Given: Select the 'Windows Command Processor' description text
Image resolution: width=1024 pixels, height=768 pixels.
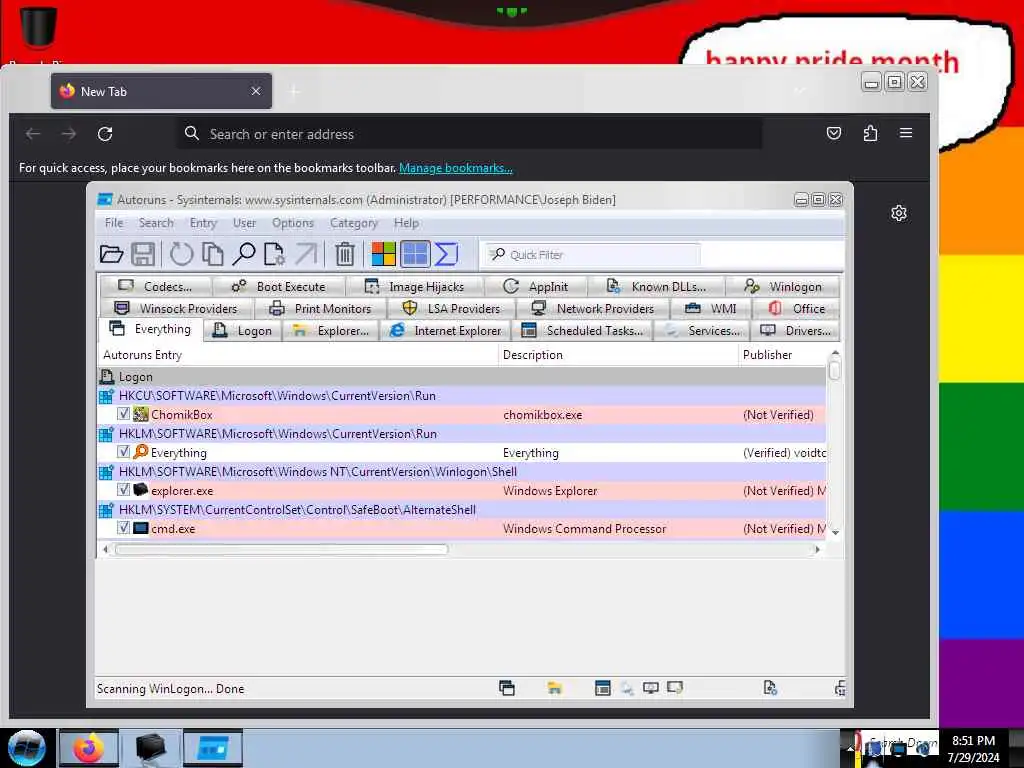Looking at the screenshot, I should tap(584, 529).
